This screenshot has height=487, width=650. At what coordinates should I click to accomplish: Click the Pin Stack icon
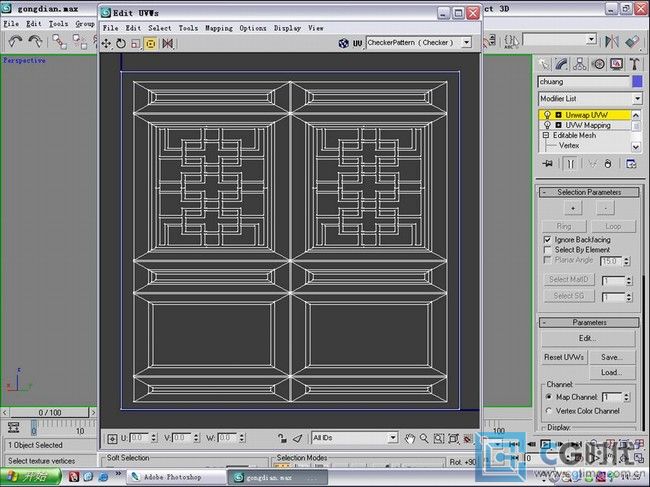tap(548, 164)
